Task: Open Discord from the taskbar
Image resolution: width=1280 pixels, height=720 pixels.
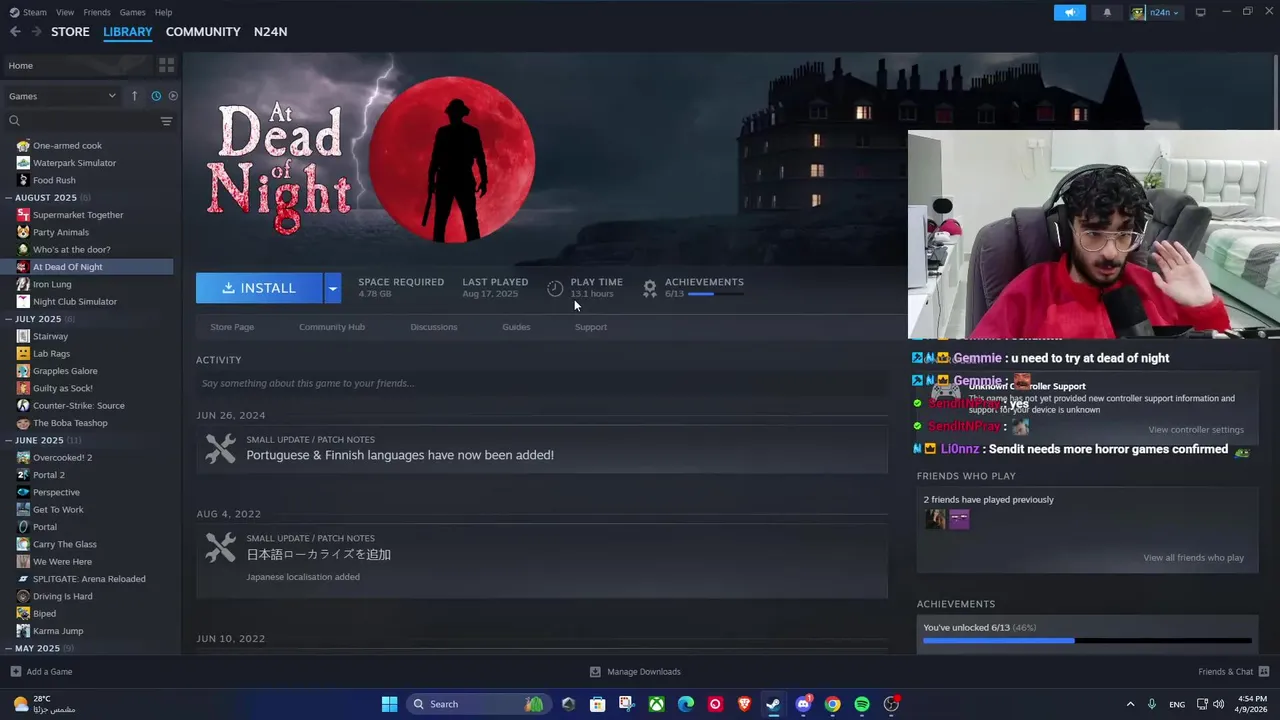Action: [x=803, y=704]
